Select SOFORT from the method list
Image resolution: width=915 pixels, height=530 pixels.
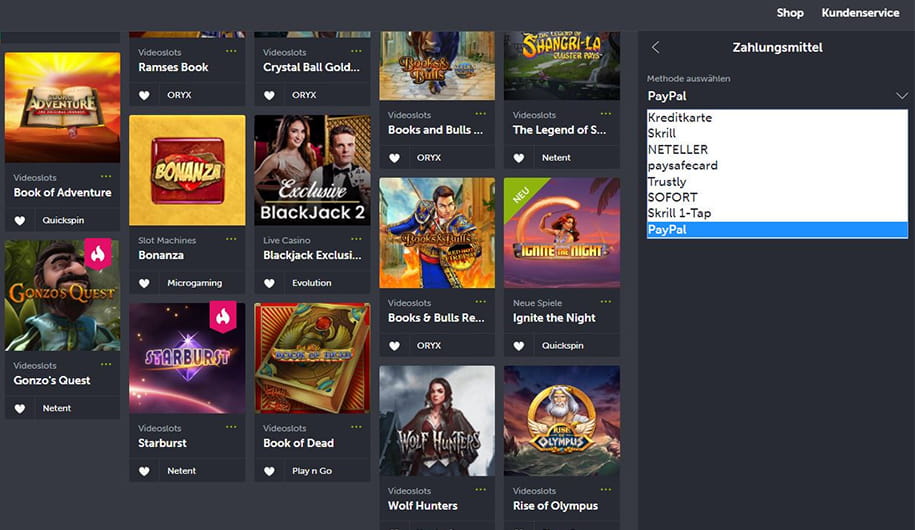[777, 197]
